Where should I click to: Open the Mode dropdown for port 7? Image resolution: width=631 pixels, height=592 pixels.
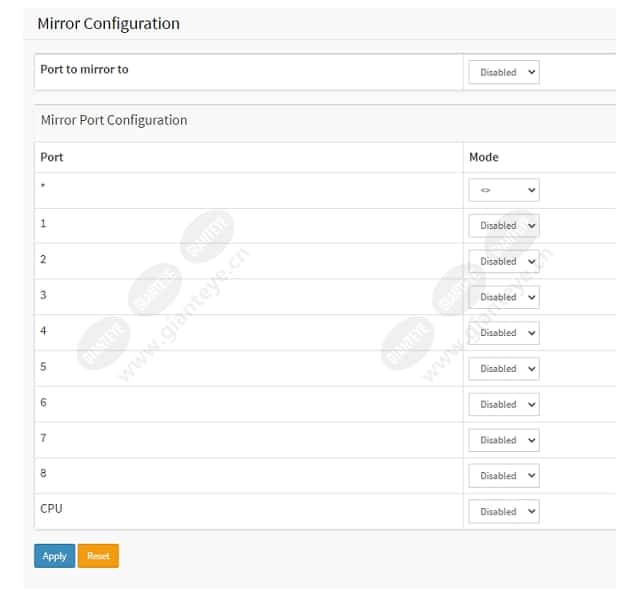click(504, 440)
